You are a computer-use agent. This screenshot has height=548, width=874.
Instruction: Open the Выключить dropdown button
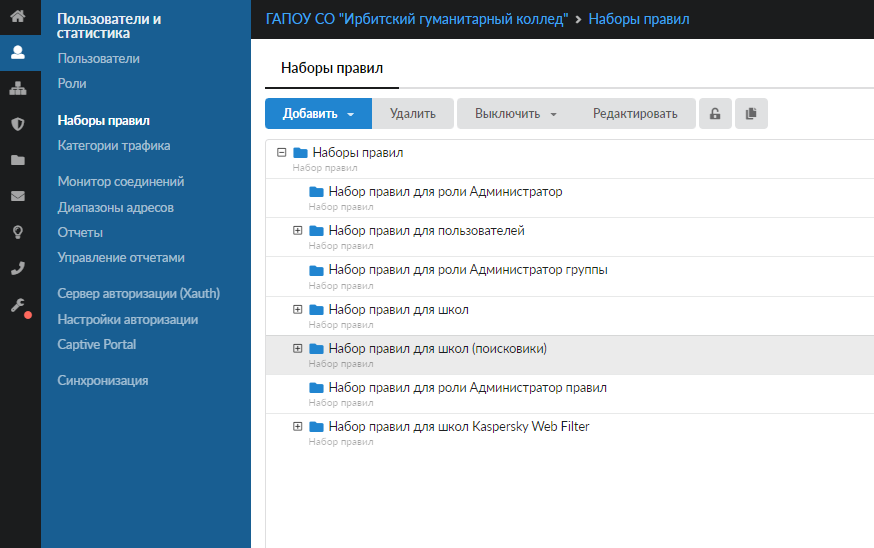tap(516, 114)
